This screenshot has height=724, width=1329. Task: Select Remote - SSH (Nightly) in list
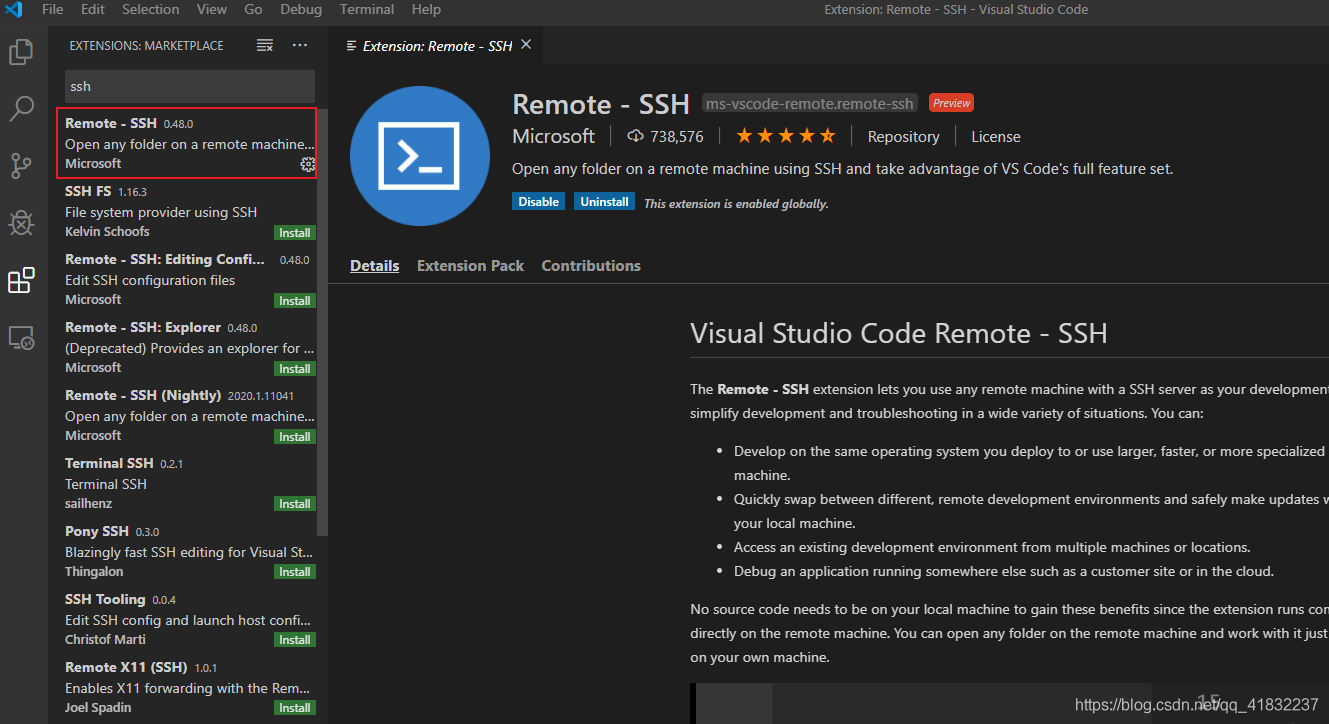click(187, 415)
